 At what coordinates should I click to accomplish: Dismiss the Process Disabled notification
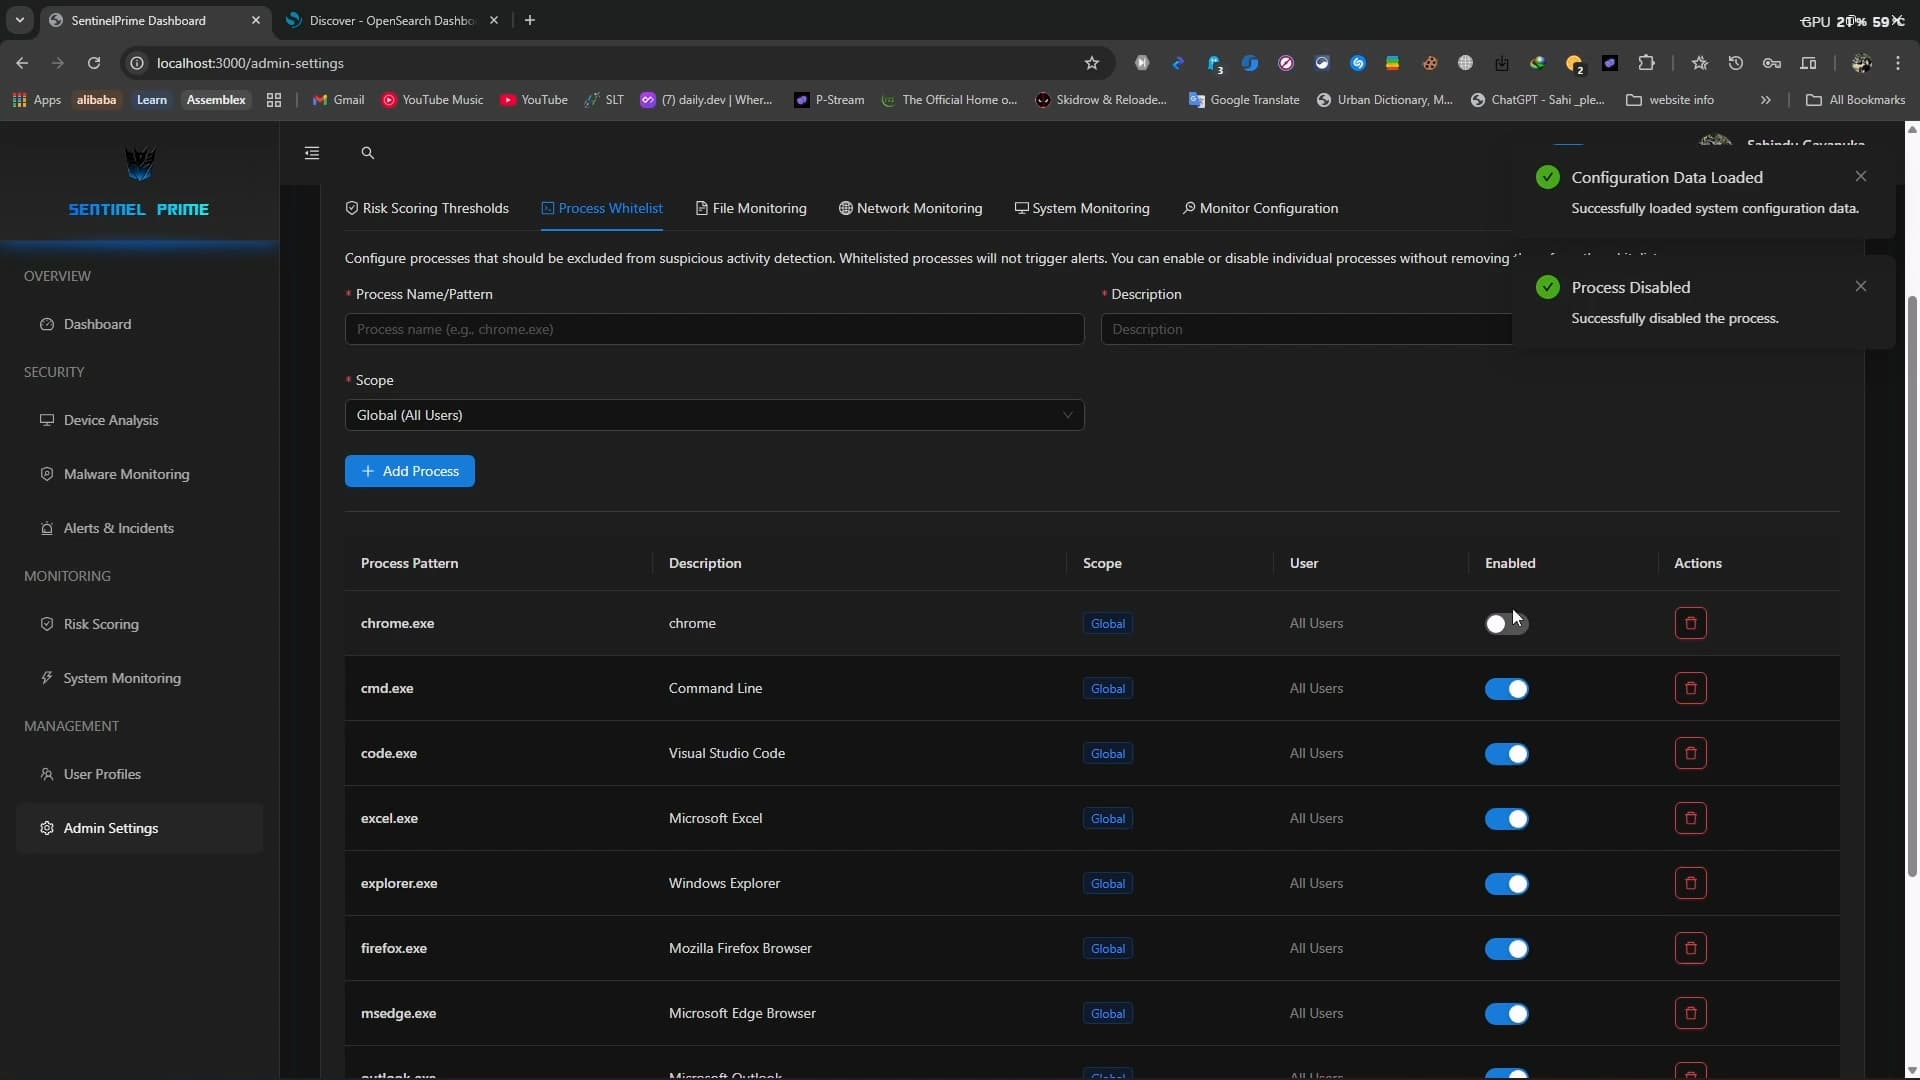pos(1860,286)
